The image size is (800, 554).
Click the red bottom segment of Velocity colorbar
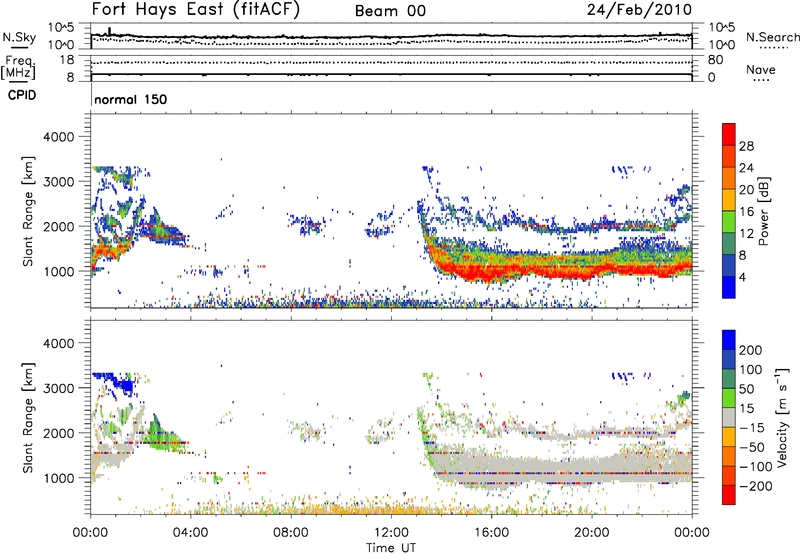(x=729, y=495)
